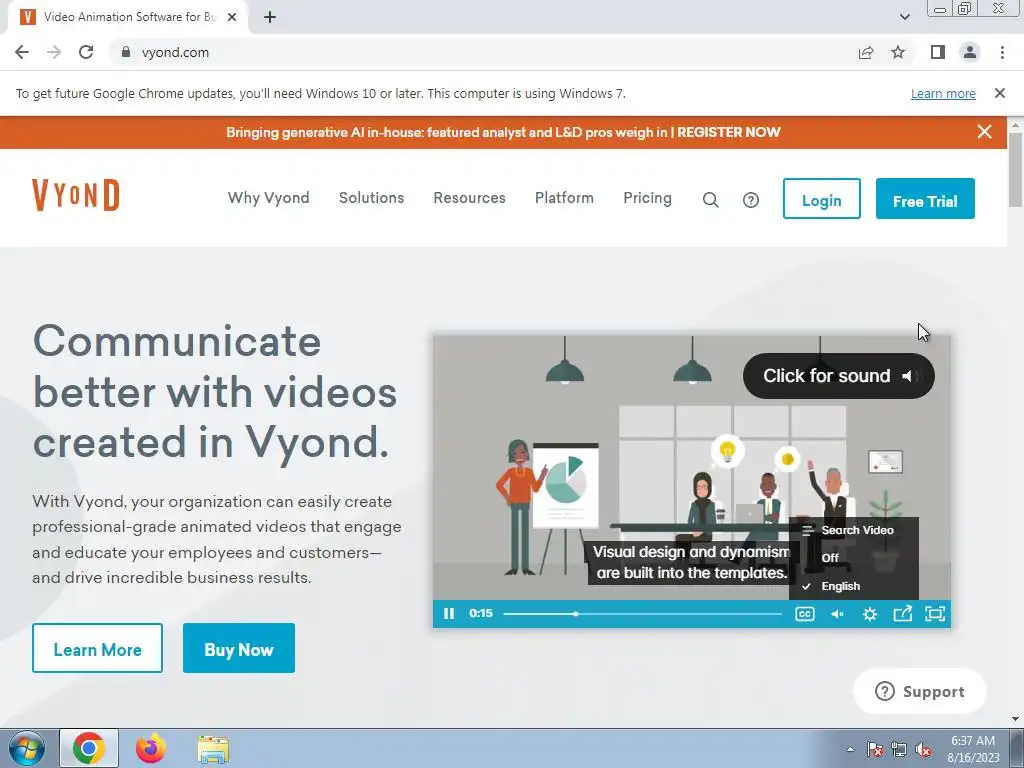Toggle closed captions CC button
Viewport: 1024px width, 768px height.
click(805, 614)
